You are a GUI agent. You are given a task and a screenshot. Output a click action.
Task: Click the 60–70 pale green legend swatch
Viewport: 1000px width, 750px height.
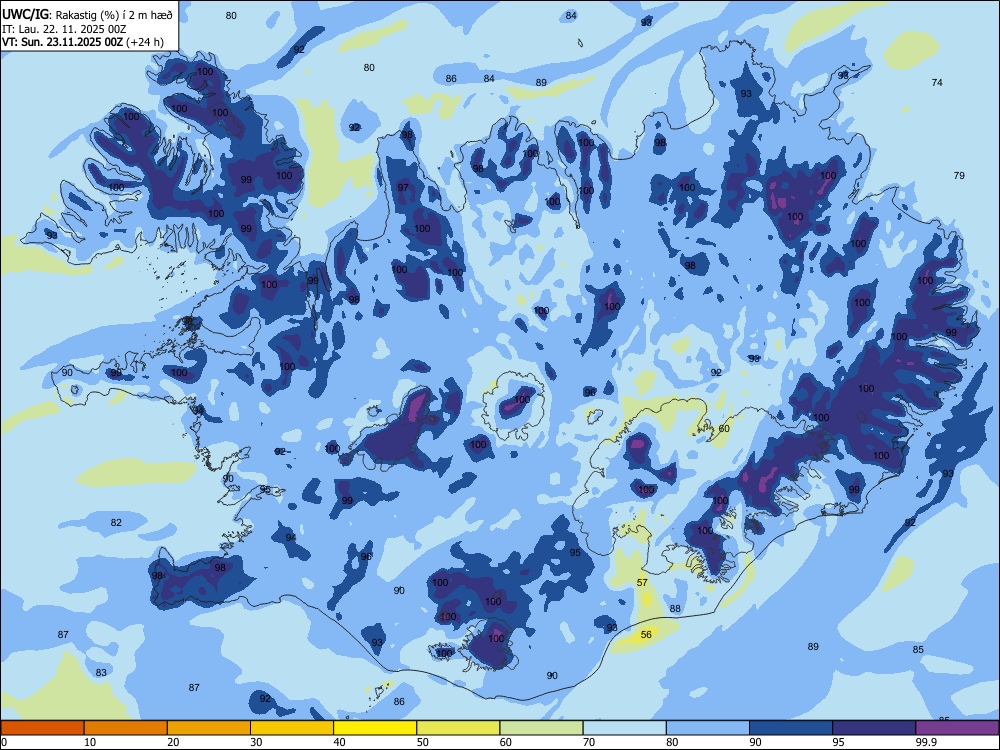click(x=541, y=728)
